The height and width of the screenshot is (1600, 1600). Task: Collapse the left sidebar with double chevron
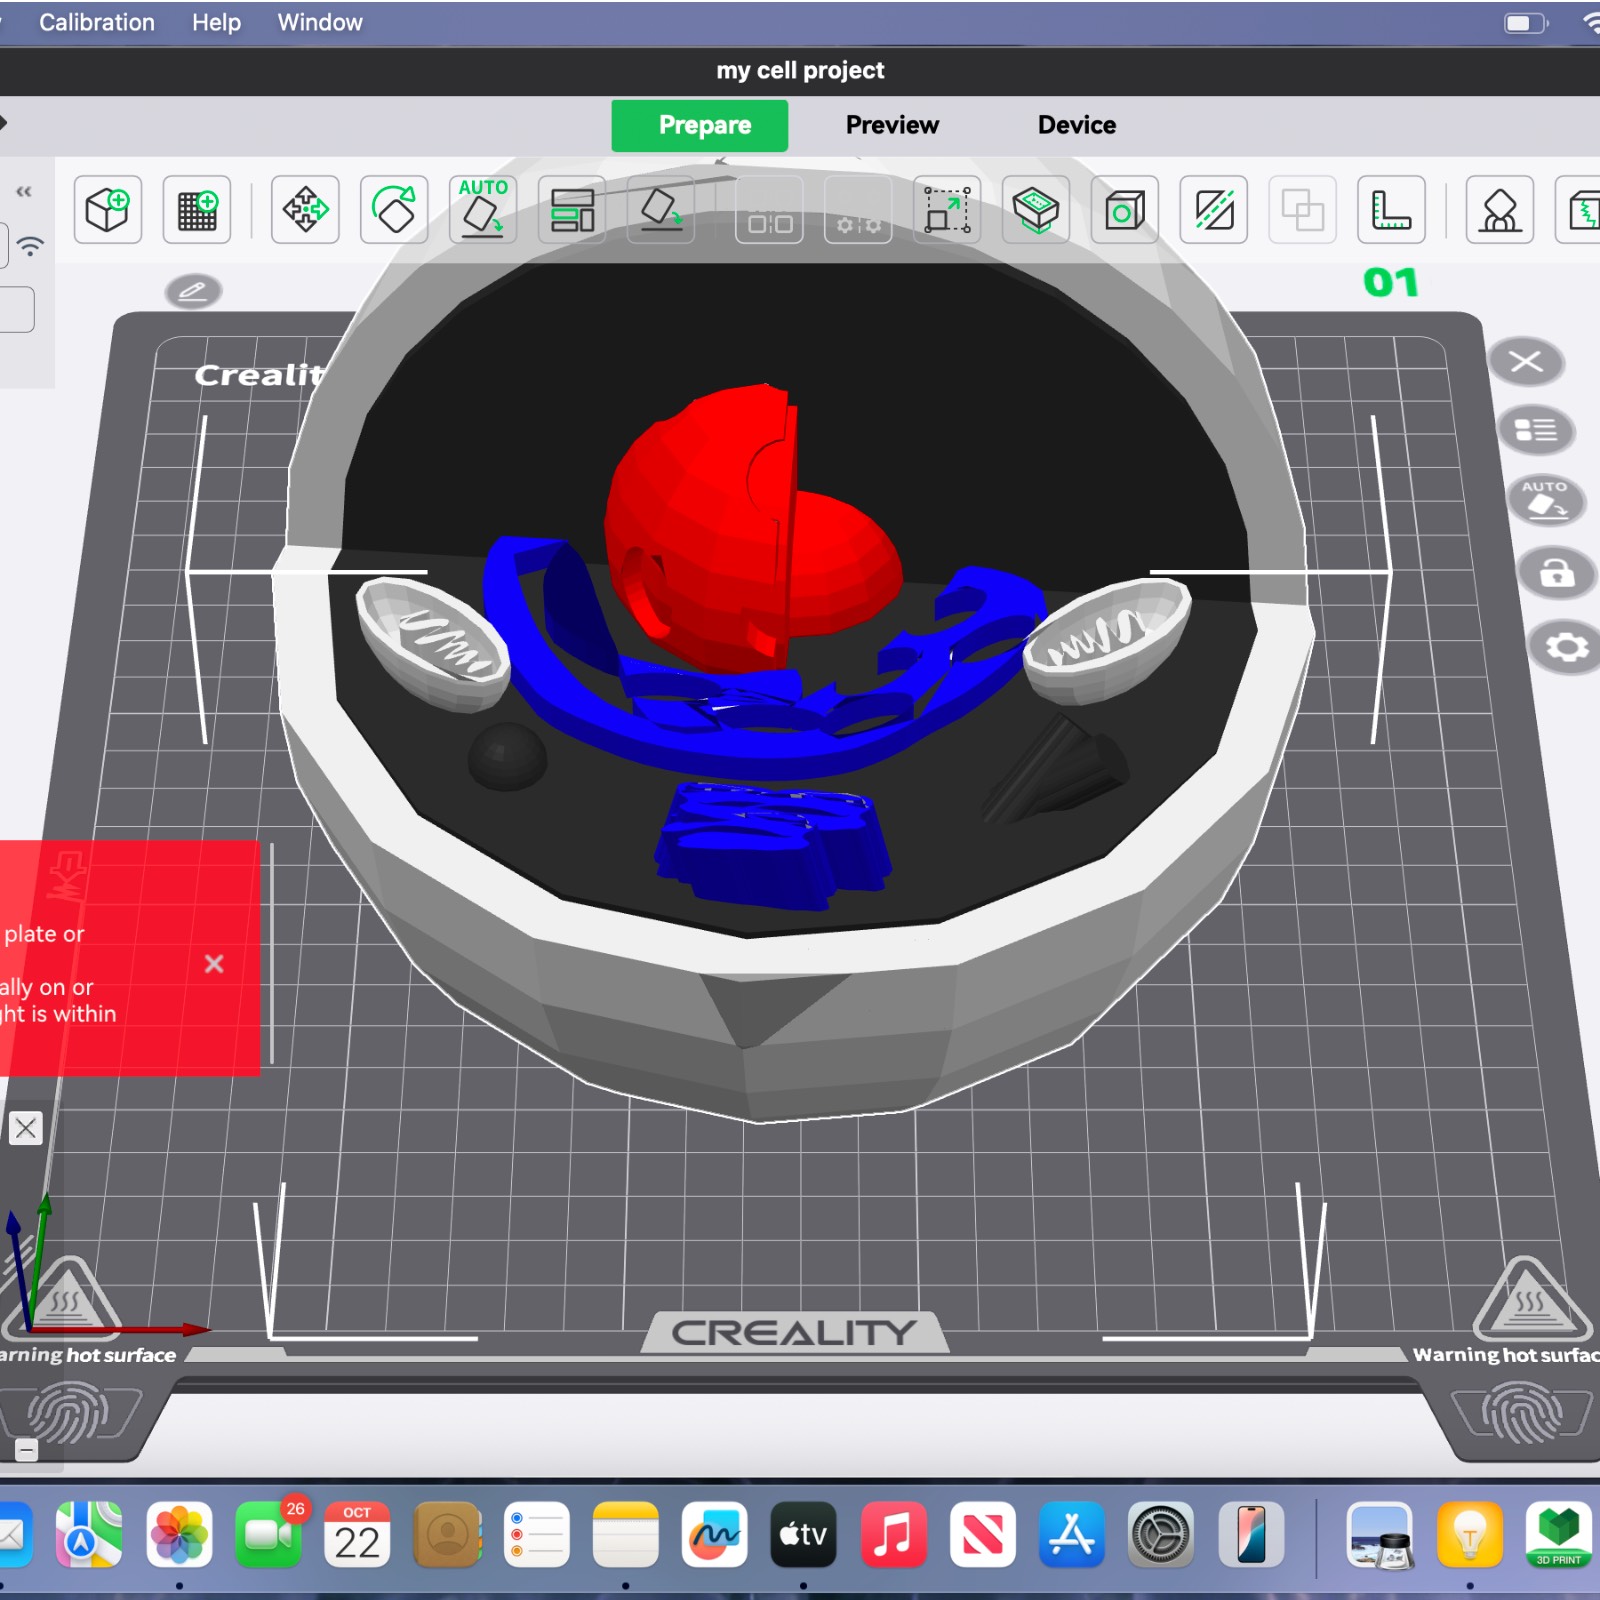(x=24, y=191)
